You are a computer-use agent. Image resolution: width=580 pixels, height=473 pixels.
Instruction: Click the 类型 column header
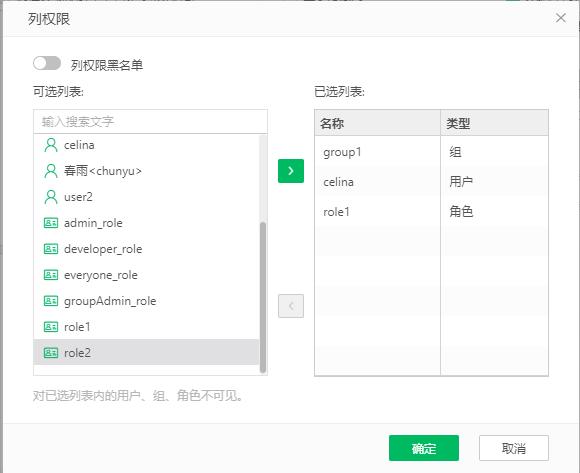(x=495, y=123)
